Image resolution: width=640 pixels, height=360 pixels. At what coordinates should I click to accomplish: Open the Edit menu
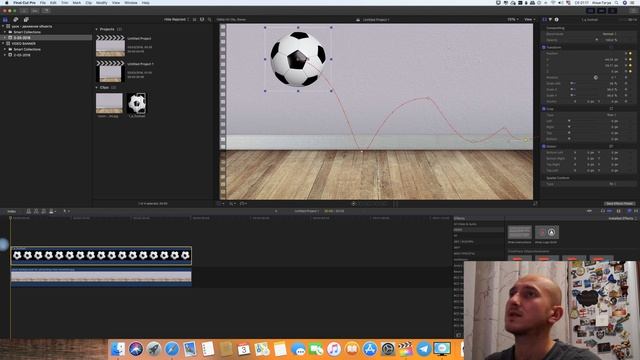pos(53,3)
